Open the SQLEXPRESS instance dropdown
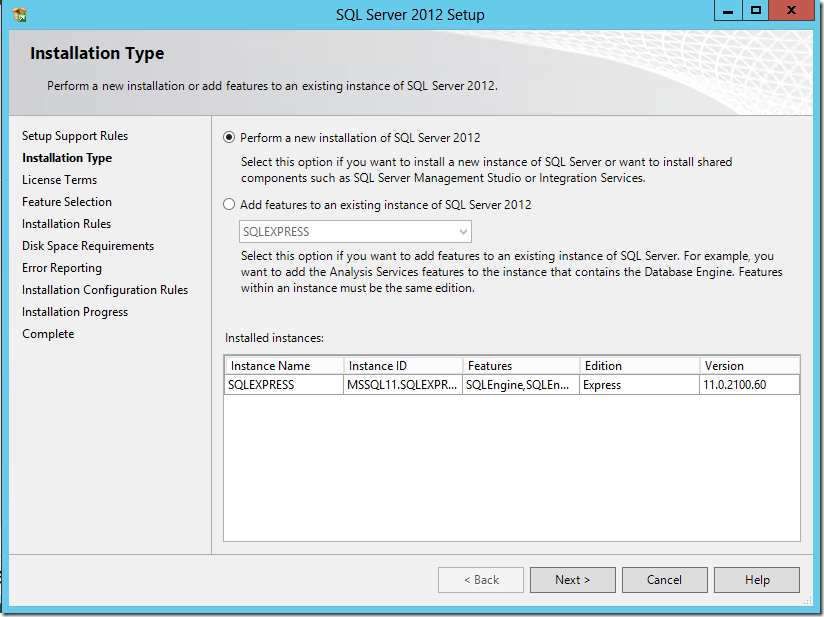The width and height of the screenshot is (824, 617). [x=355, y=232]
